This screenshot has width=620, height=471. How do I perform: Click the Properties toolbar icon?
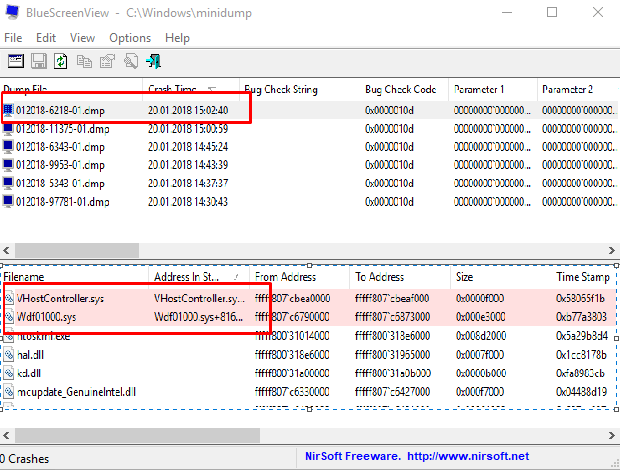[108, 62]
